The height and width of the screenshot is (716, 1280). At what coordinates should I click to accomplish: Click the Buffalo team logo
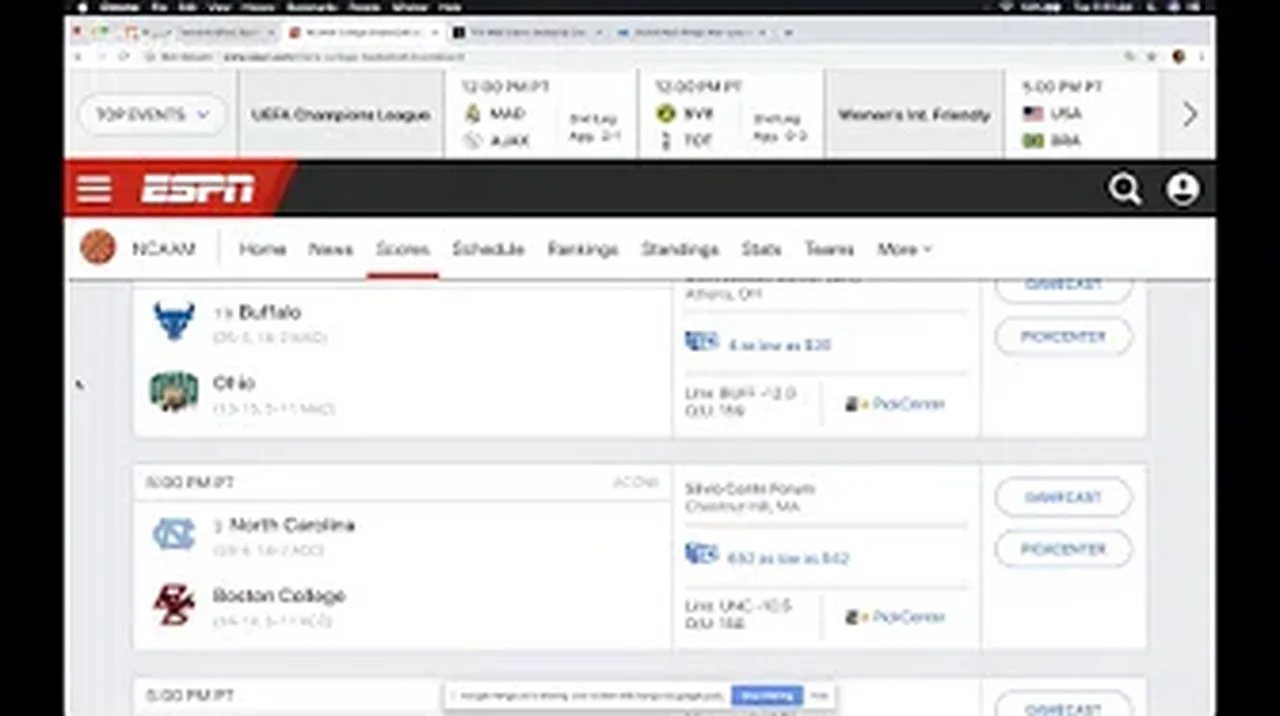tap(174, 322)
